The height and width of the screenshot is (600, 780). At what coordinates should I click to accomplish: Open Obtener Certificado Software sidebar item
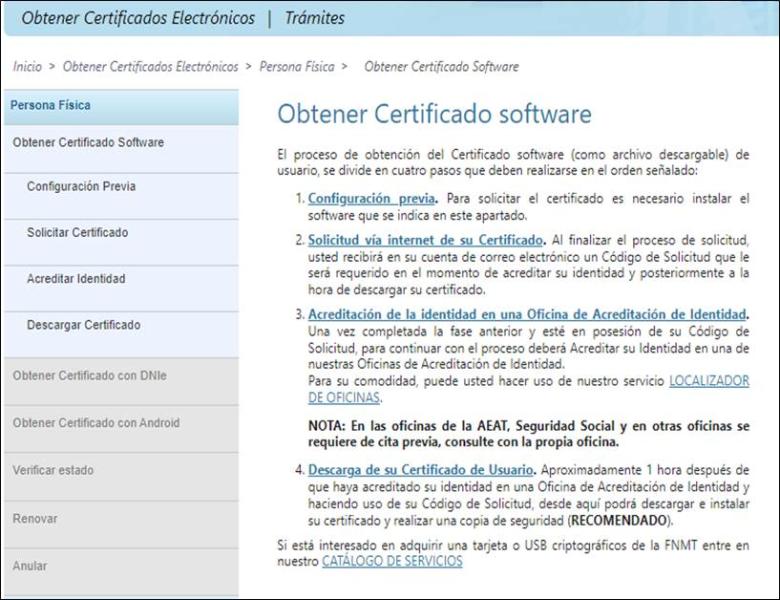[88, 142]
